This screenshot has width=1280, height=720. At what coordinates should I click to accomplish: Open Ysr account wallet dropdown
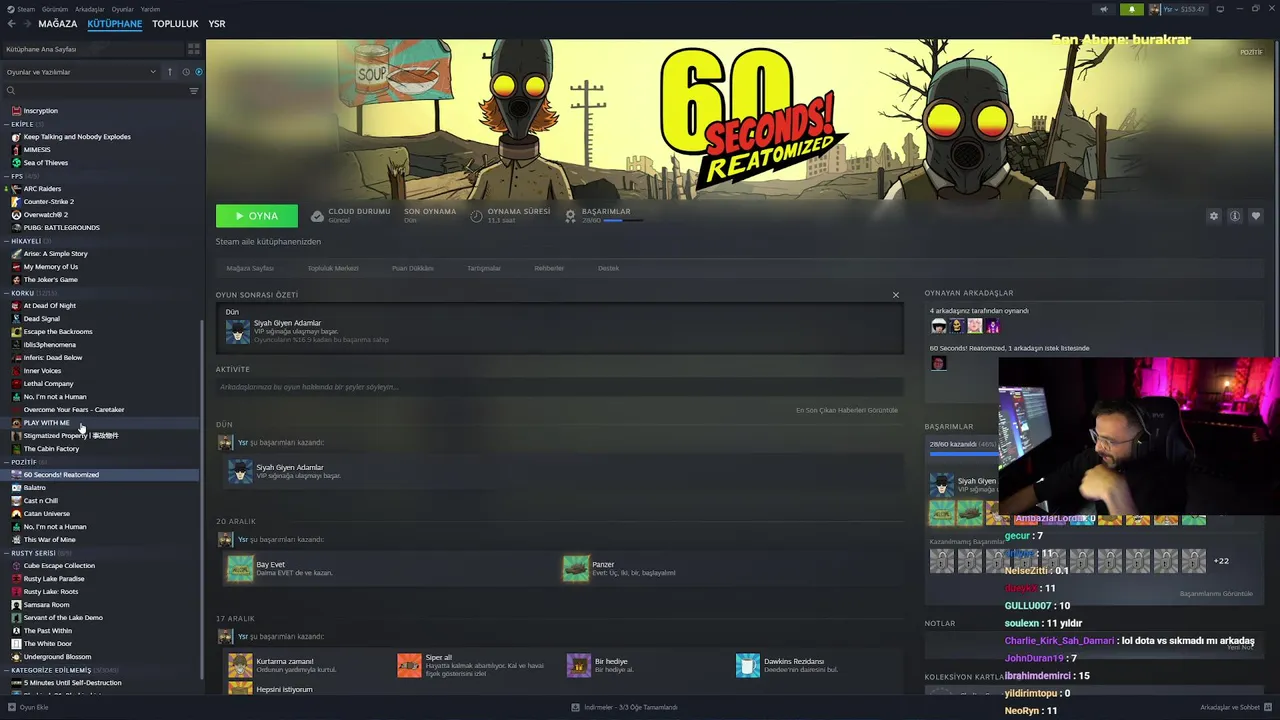coord(1176,9)
